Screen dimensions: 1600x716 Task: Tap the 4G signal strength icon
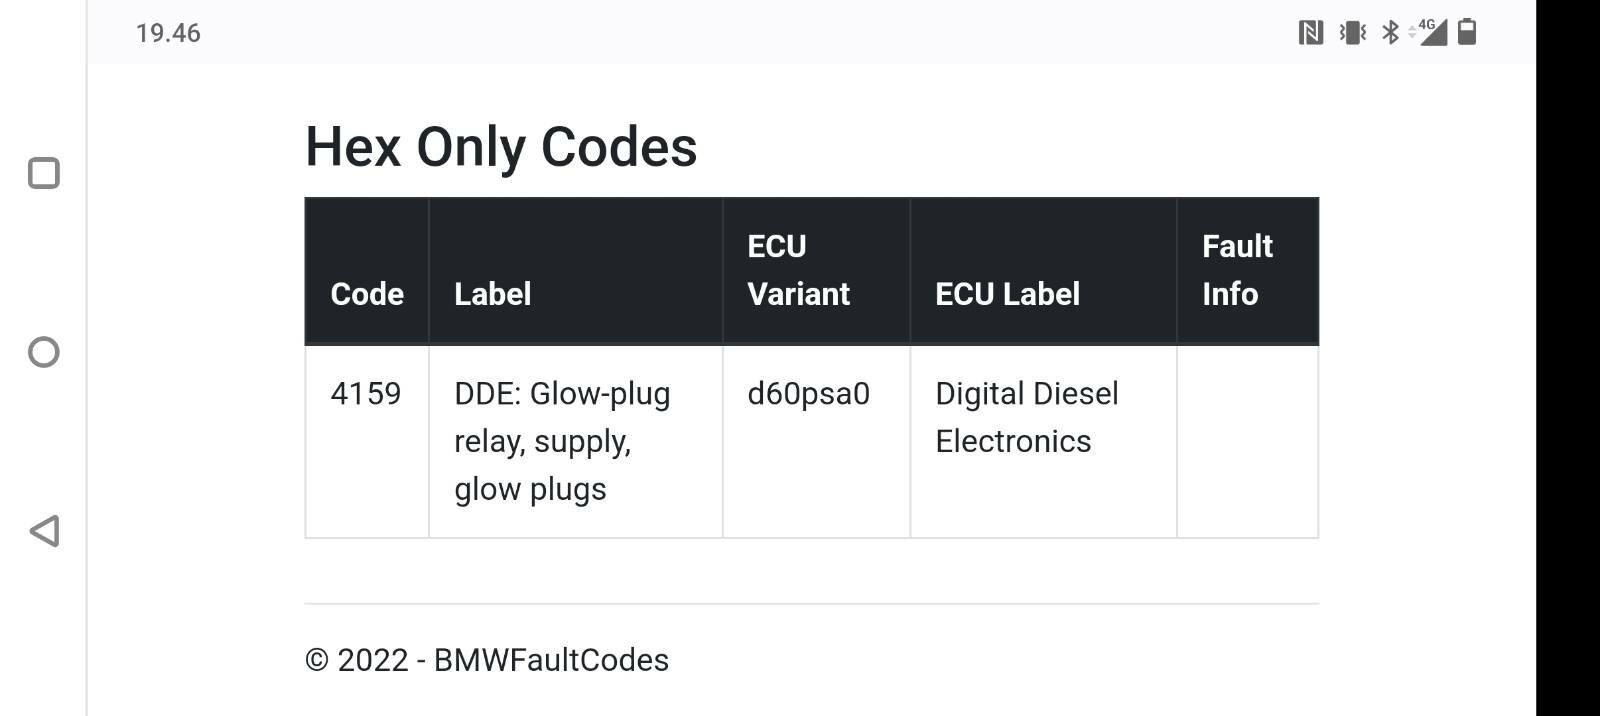[1428, 32]
